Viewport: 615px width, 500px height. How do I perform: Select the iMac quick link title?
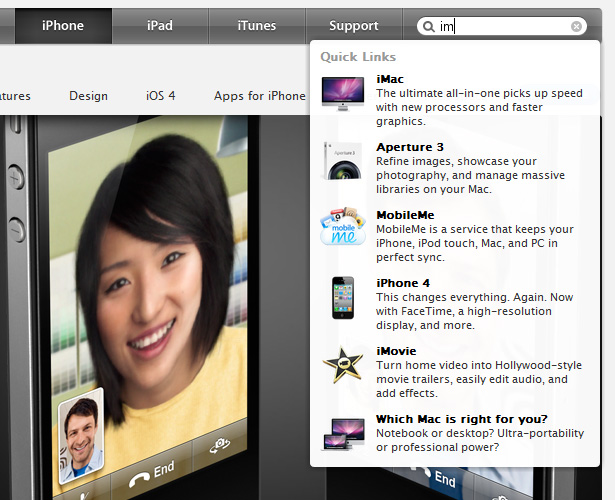[x=390, y=79]
